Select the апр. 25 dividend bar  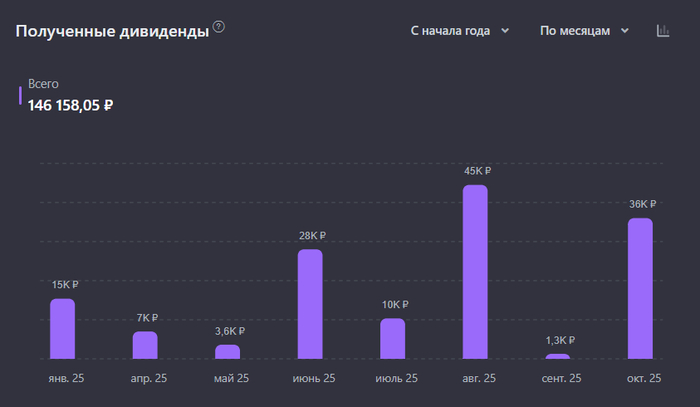point(145,344)
